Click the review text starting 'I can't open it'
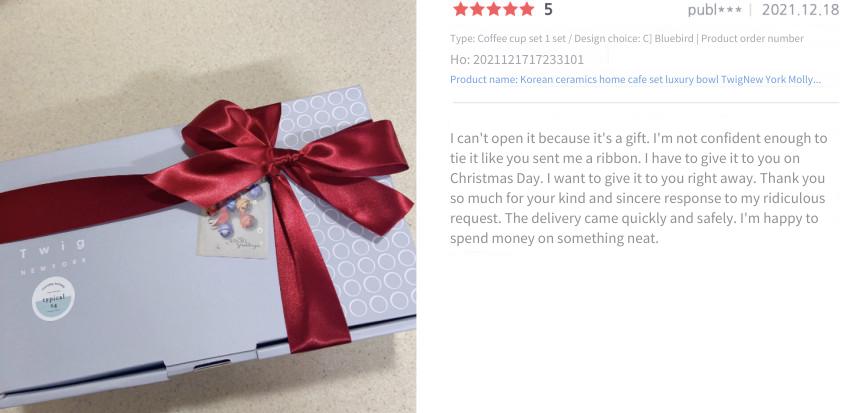Viewport: 860px width, 413px height. 638,188
